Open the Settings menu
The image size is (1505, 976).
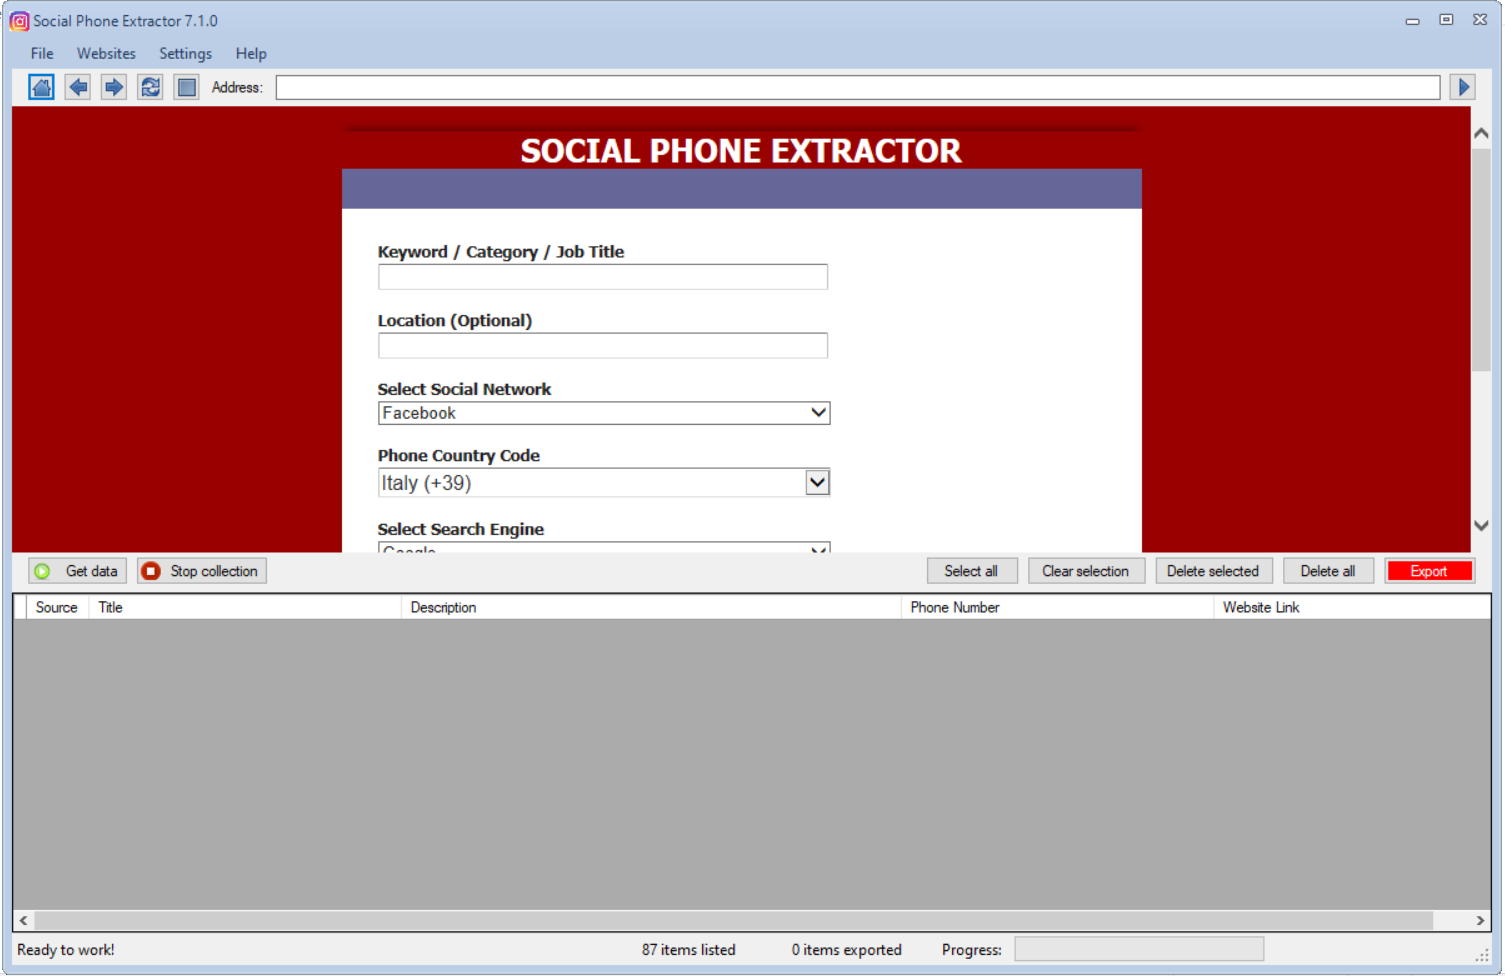pos(185,54)
